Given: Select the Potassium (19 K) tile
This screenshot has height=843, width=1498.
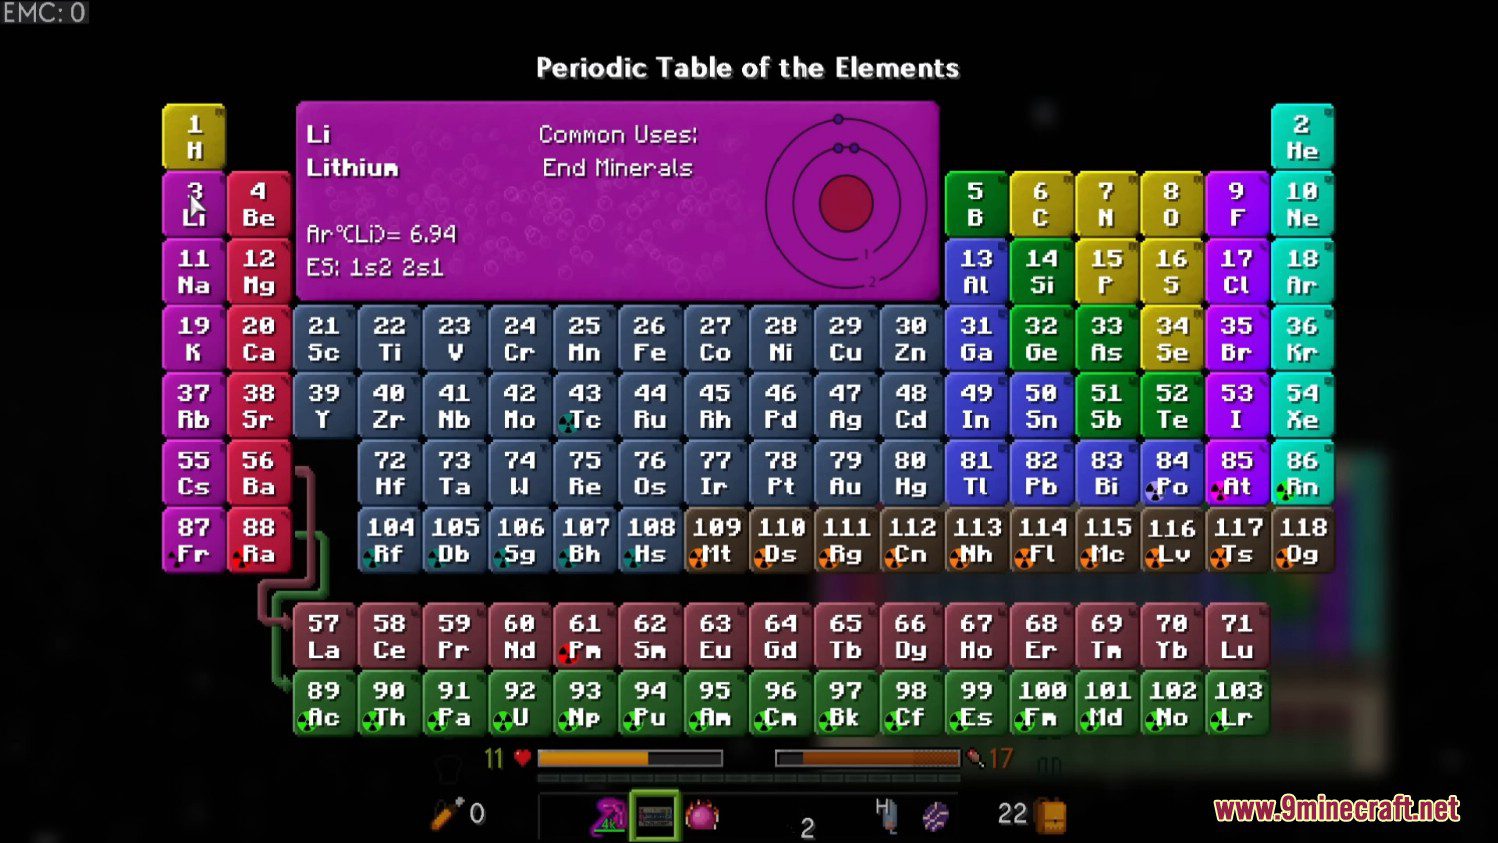Looking at the screenshot, I should (x=194, y=338).
